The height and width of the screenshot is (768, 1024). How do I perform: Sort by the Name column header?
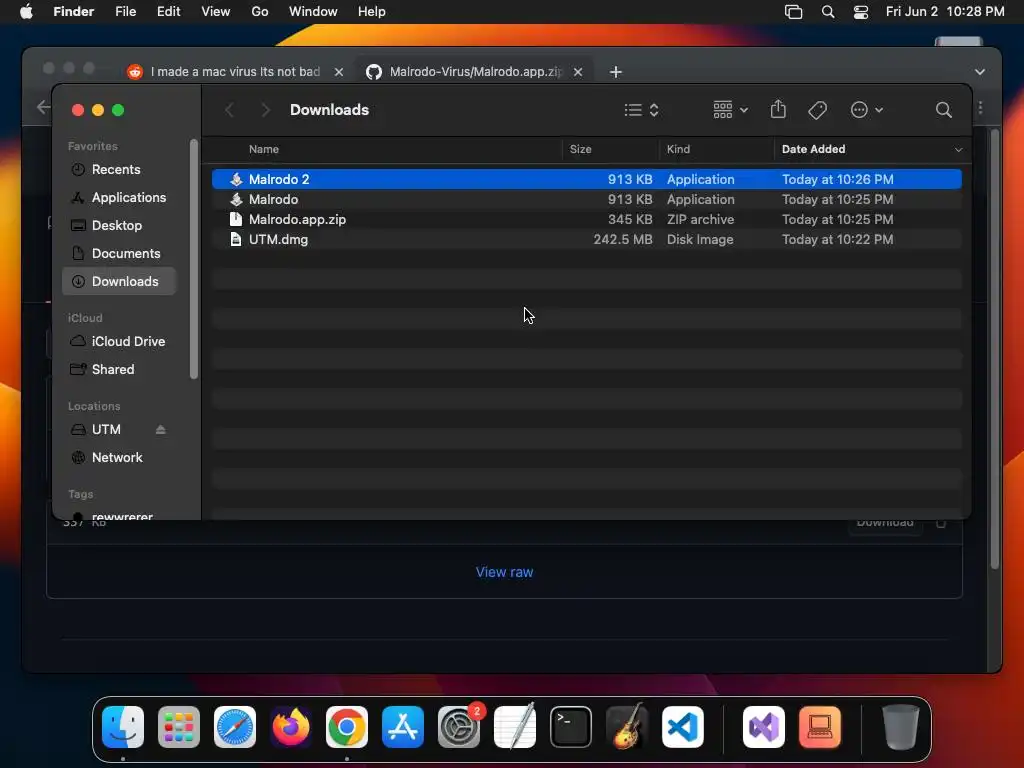tap(264, 150)
